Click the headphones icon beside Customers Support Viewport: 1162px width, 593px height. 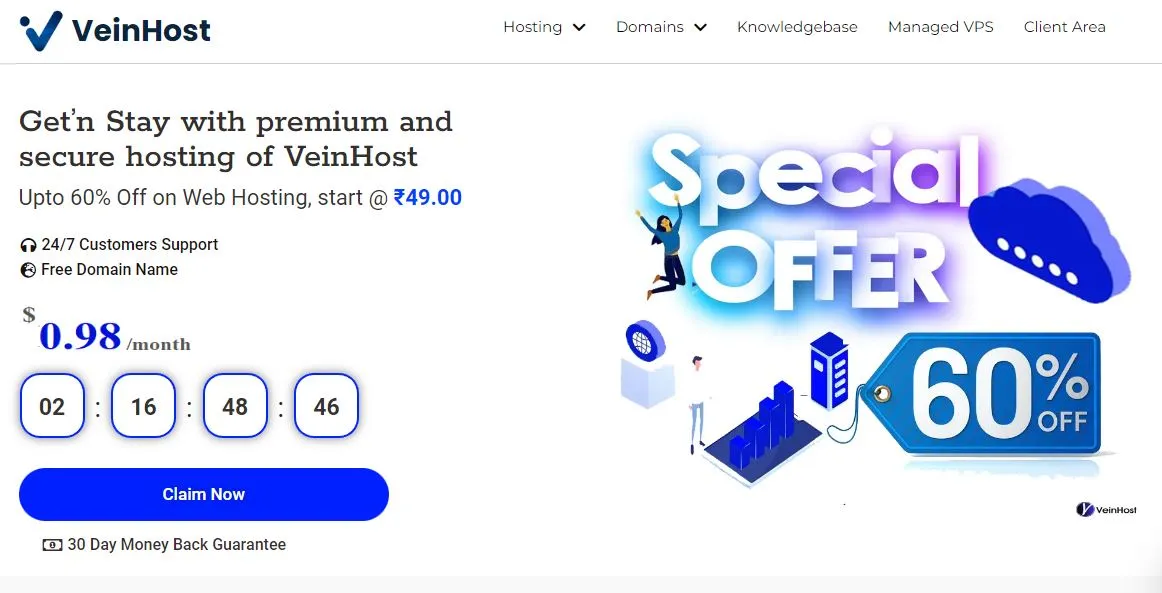(x=28, y=245)
